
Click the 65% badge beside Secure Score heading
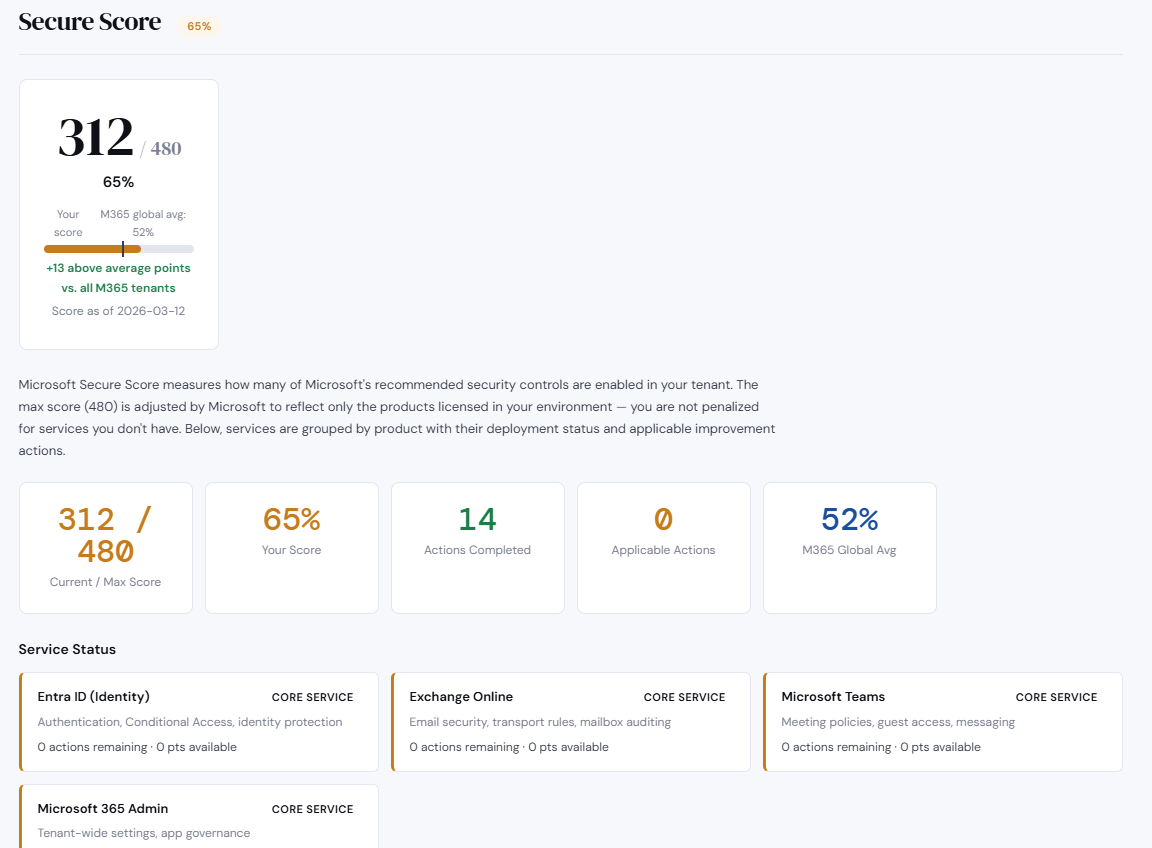[198, 26]
